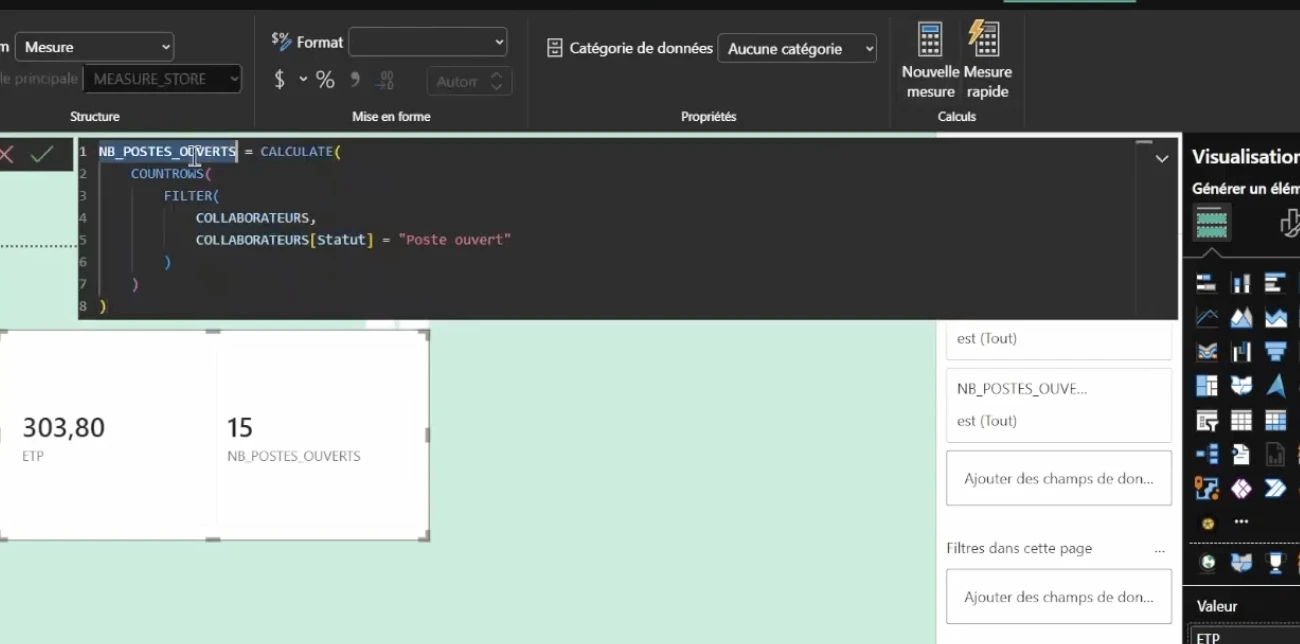Open ellipsis menu for Filtres dans cette page

click(x=1160, y=549)
